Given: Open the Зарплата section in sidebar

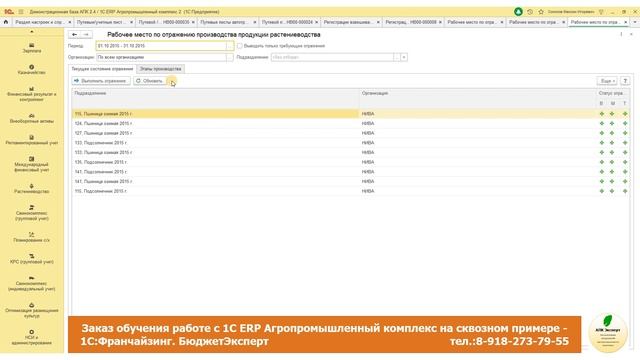Looking at the screenshot, I should (32, 48).
